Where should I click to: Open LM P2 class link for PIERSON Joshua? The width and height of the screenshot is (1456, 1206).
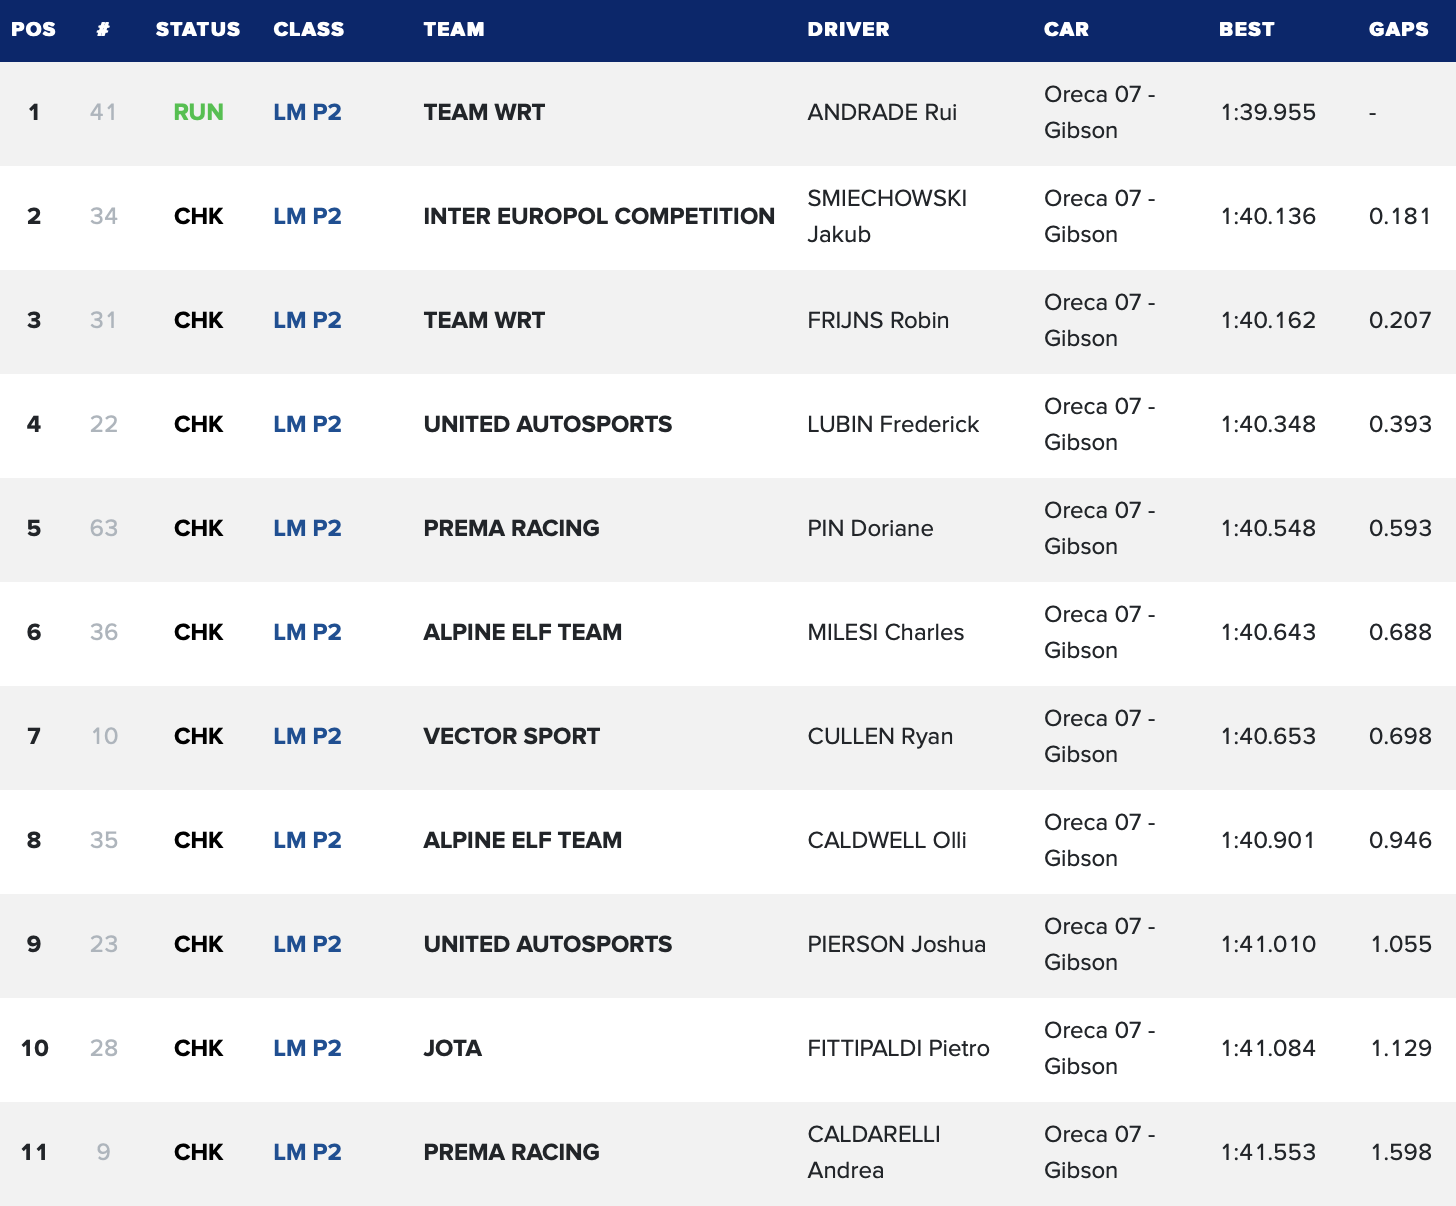[308, 944]
